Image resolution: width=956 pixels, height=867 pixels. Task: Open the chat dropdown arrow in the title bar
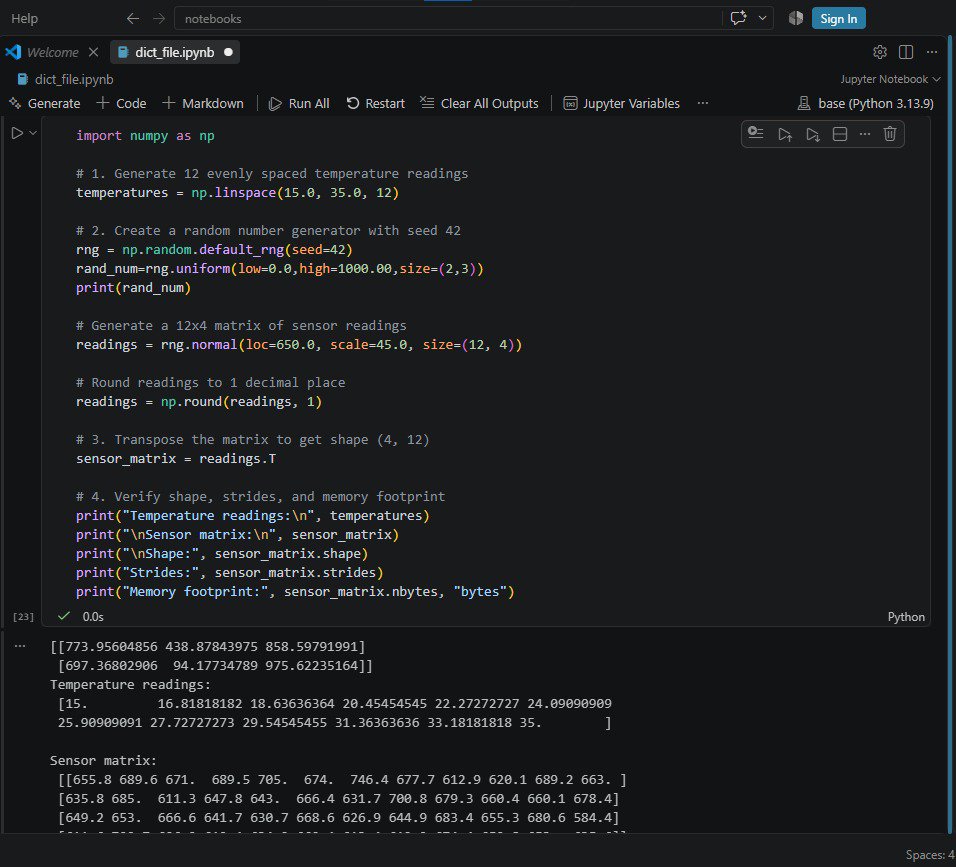click(x=762, y=18)
